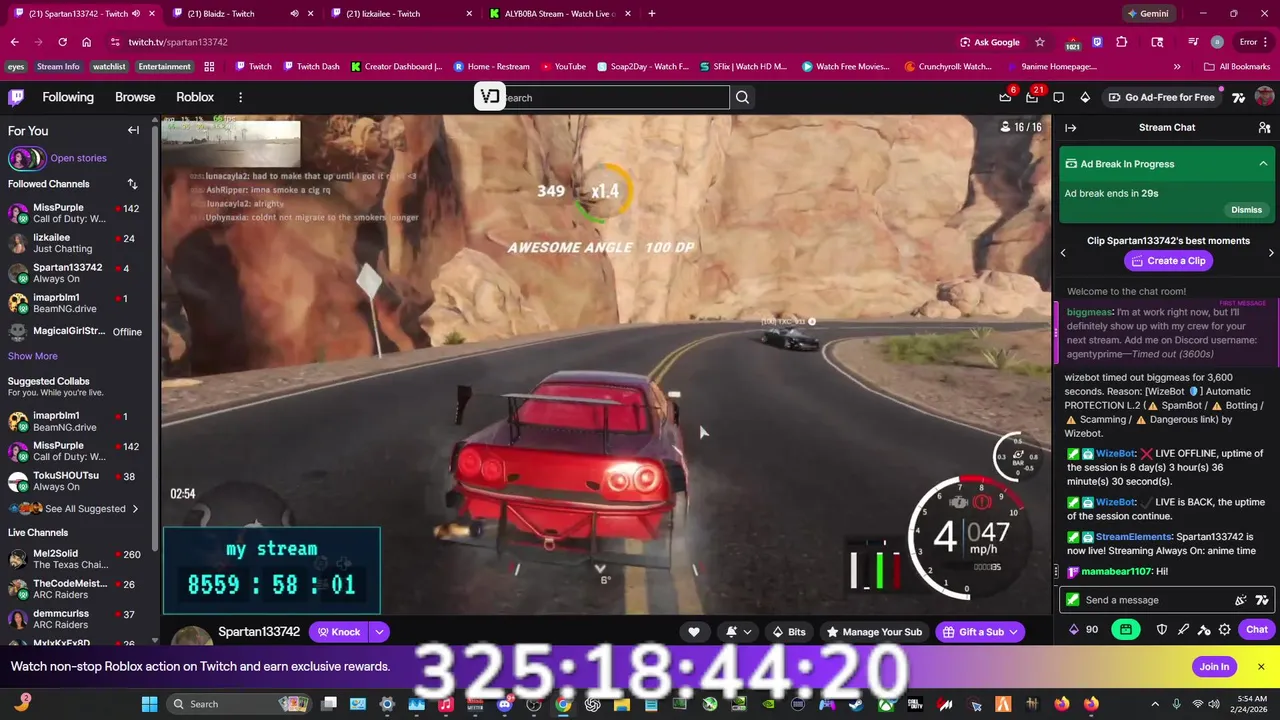Open the Twitch home logo

pyautogui.click(x=16, y=97)
